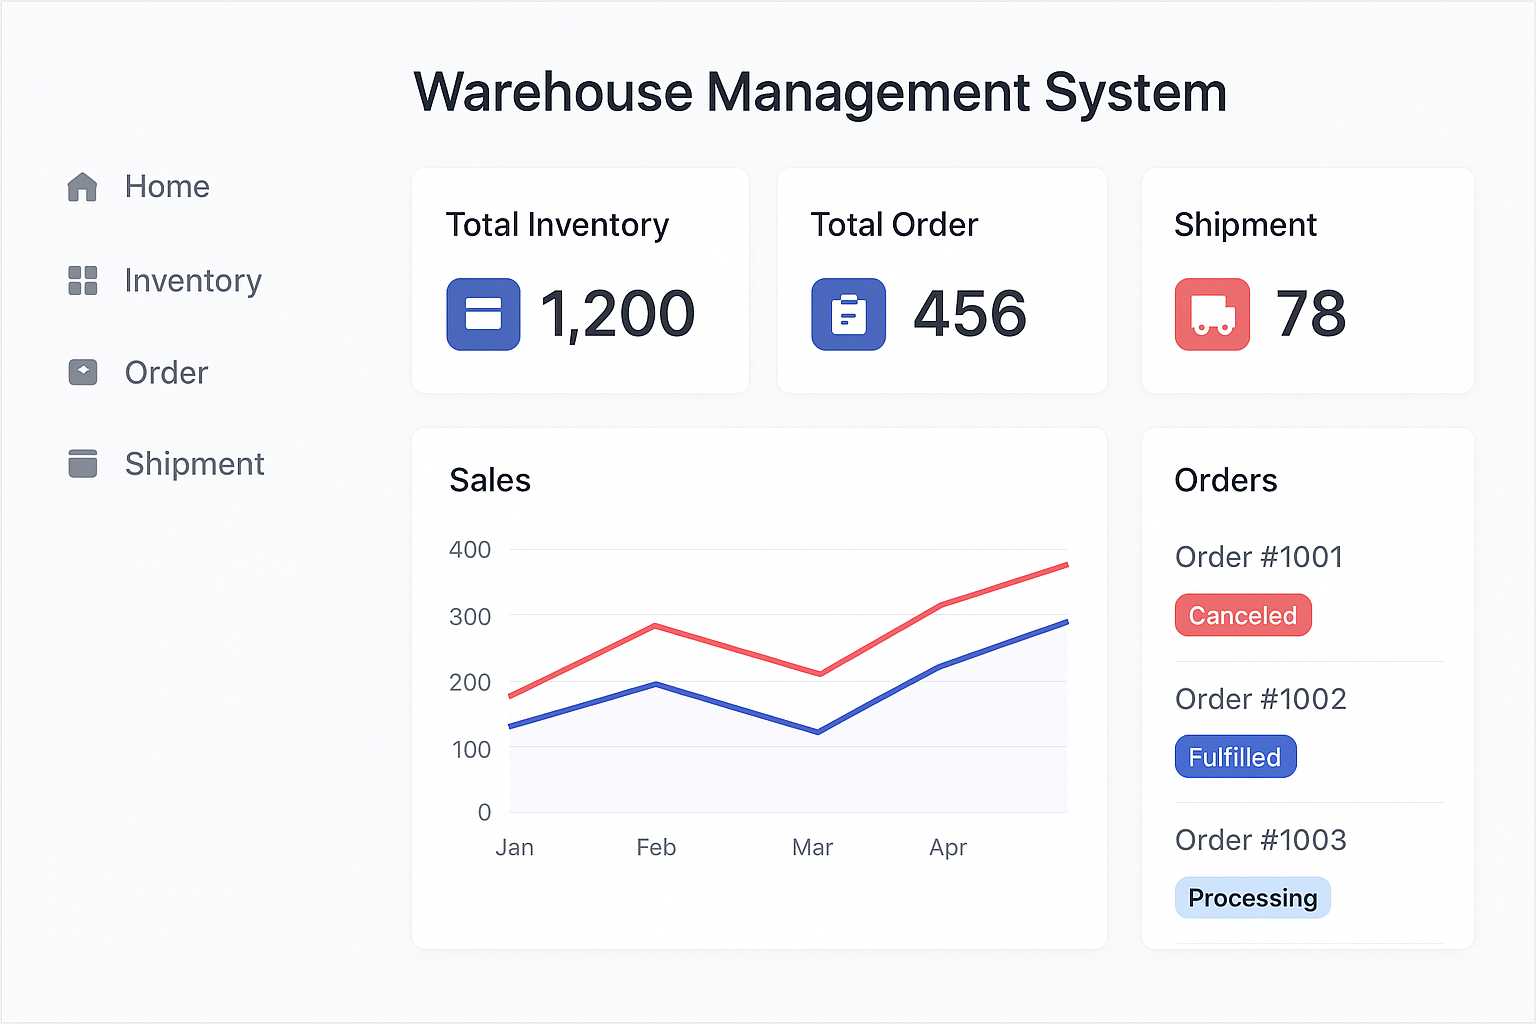1536x1024 pixels.
Task: Click the 1,200 Total Inventory value
Action: point(617,314)
